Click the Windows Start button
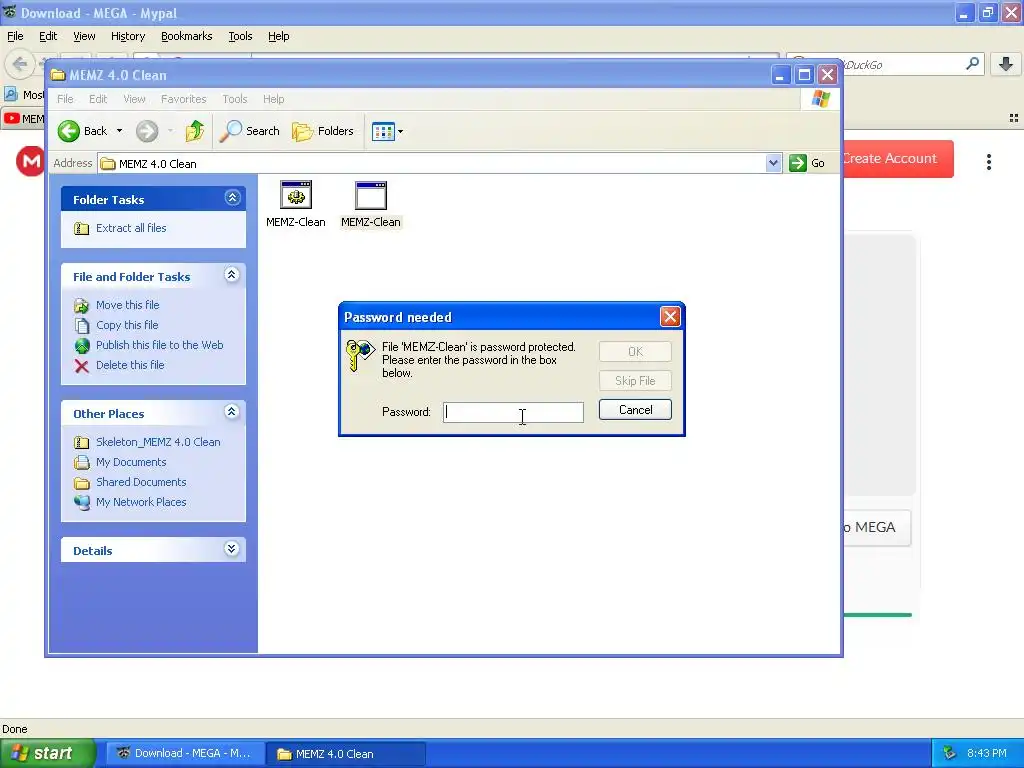The width and height of the screenshot is (1024, 768). point(47,754)
